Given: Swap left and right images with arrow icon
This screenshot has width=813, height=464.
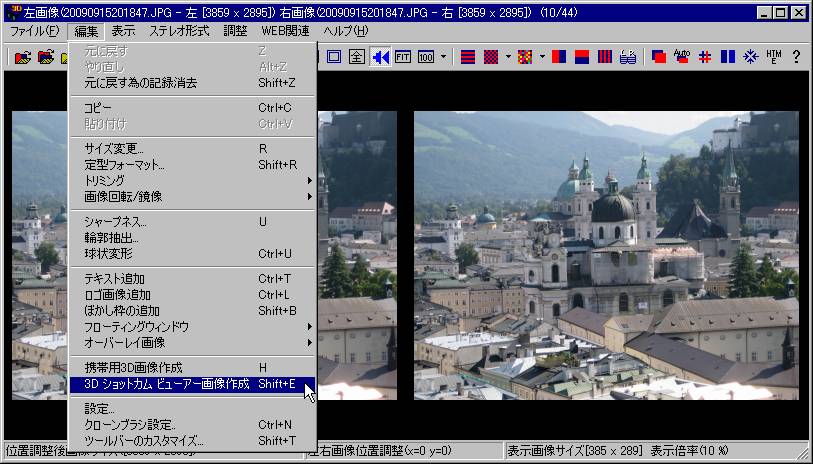Looking at the screenshot, I should (380, 57).
